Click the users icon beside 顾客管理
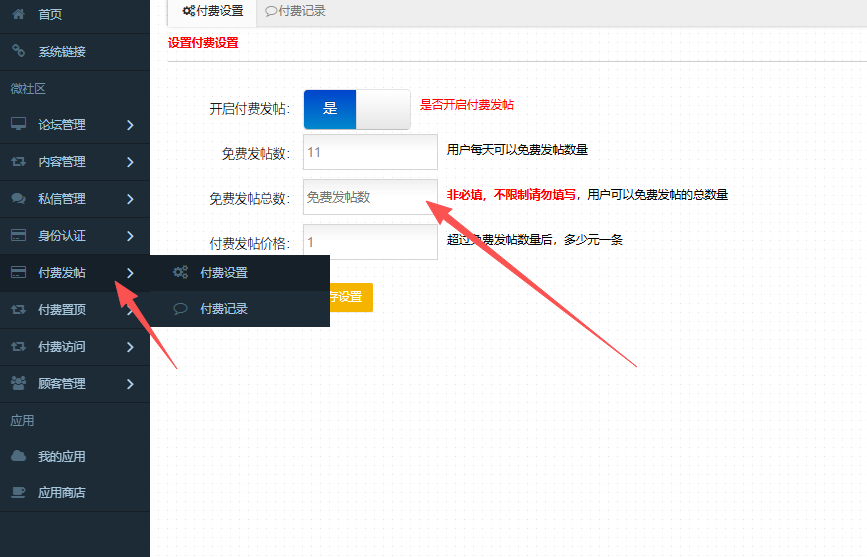 (x=18, y=383)
